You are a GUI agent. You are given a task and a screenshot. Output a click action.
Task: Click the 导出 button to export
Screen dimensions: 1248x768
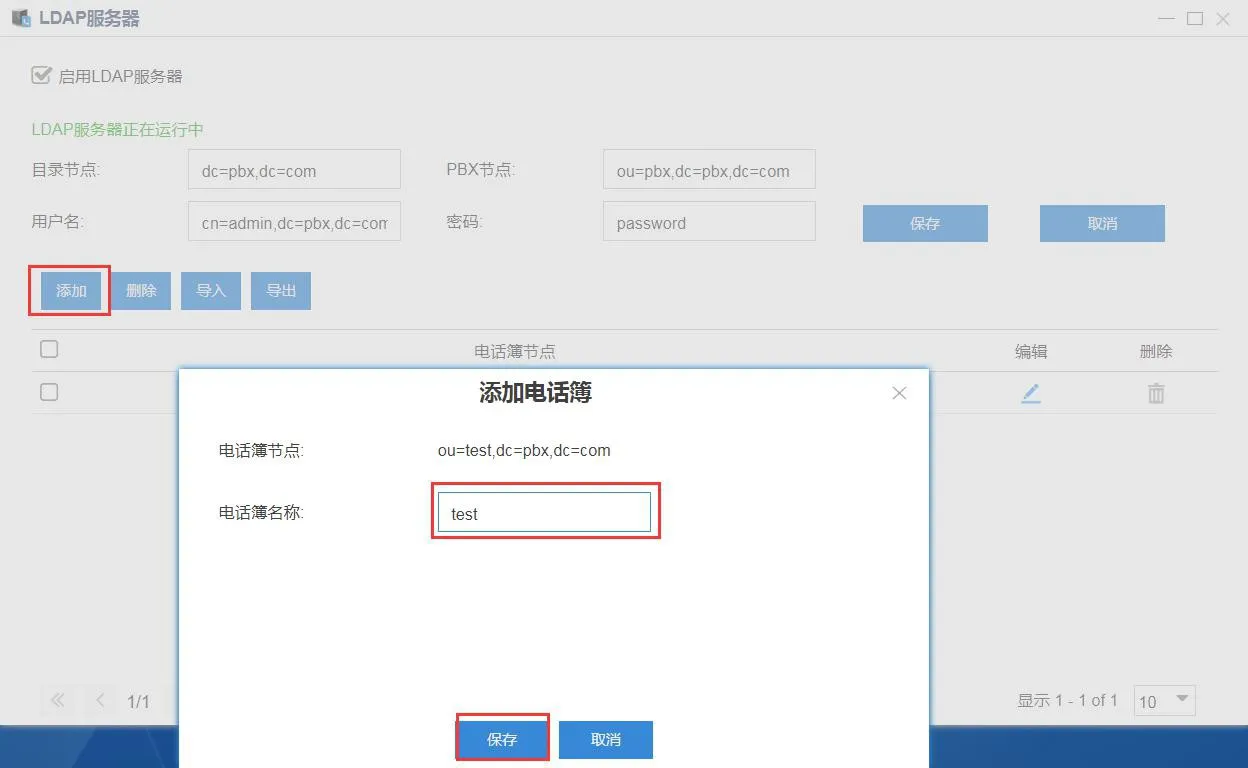point(281,290)
